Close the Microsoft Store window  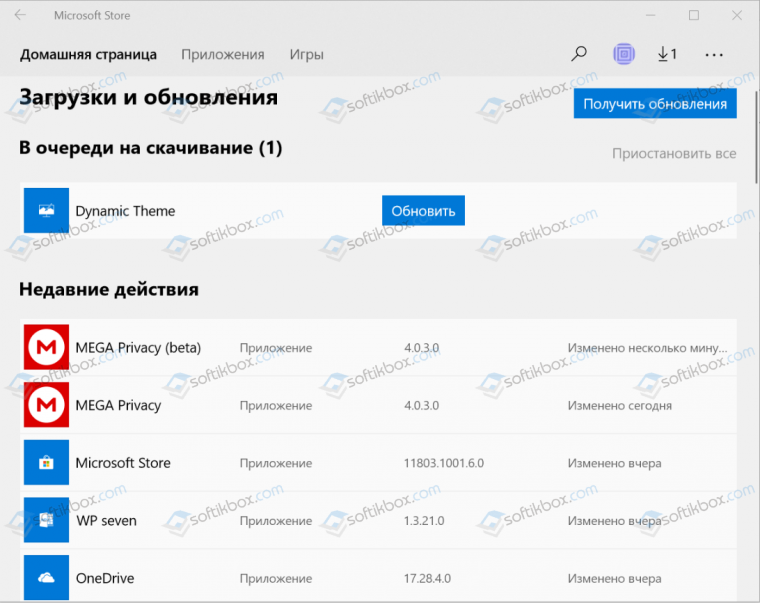click(737, 15)
